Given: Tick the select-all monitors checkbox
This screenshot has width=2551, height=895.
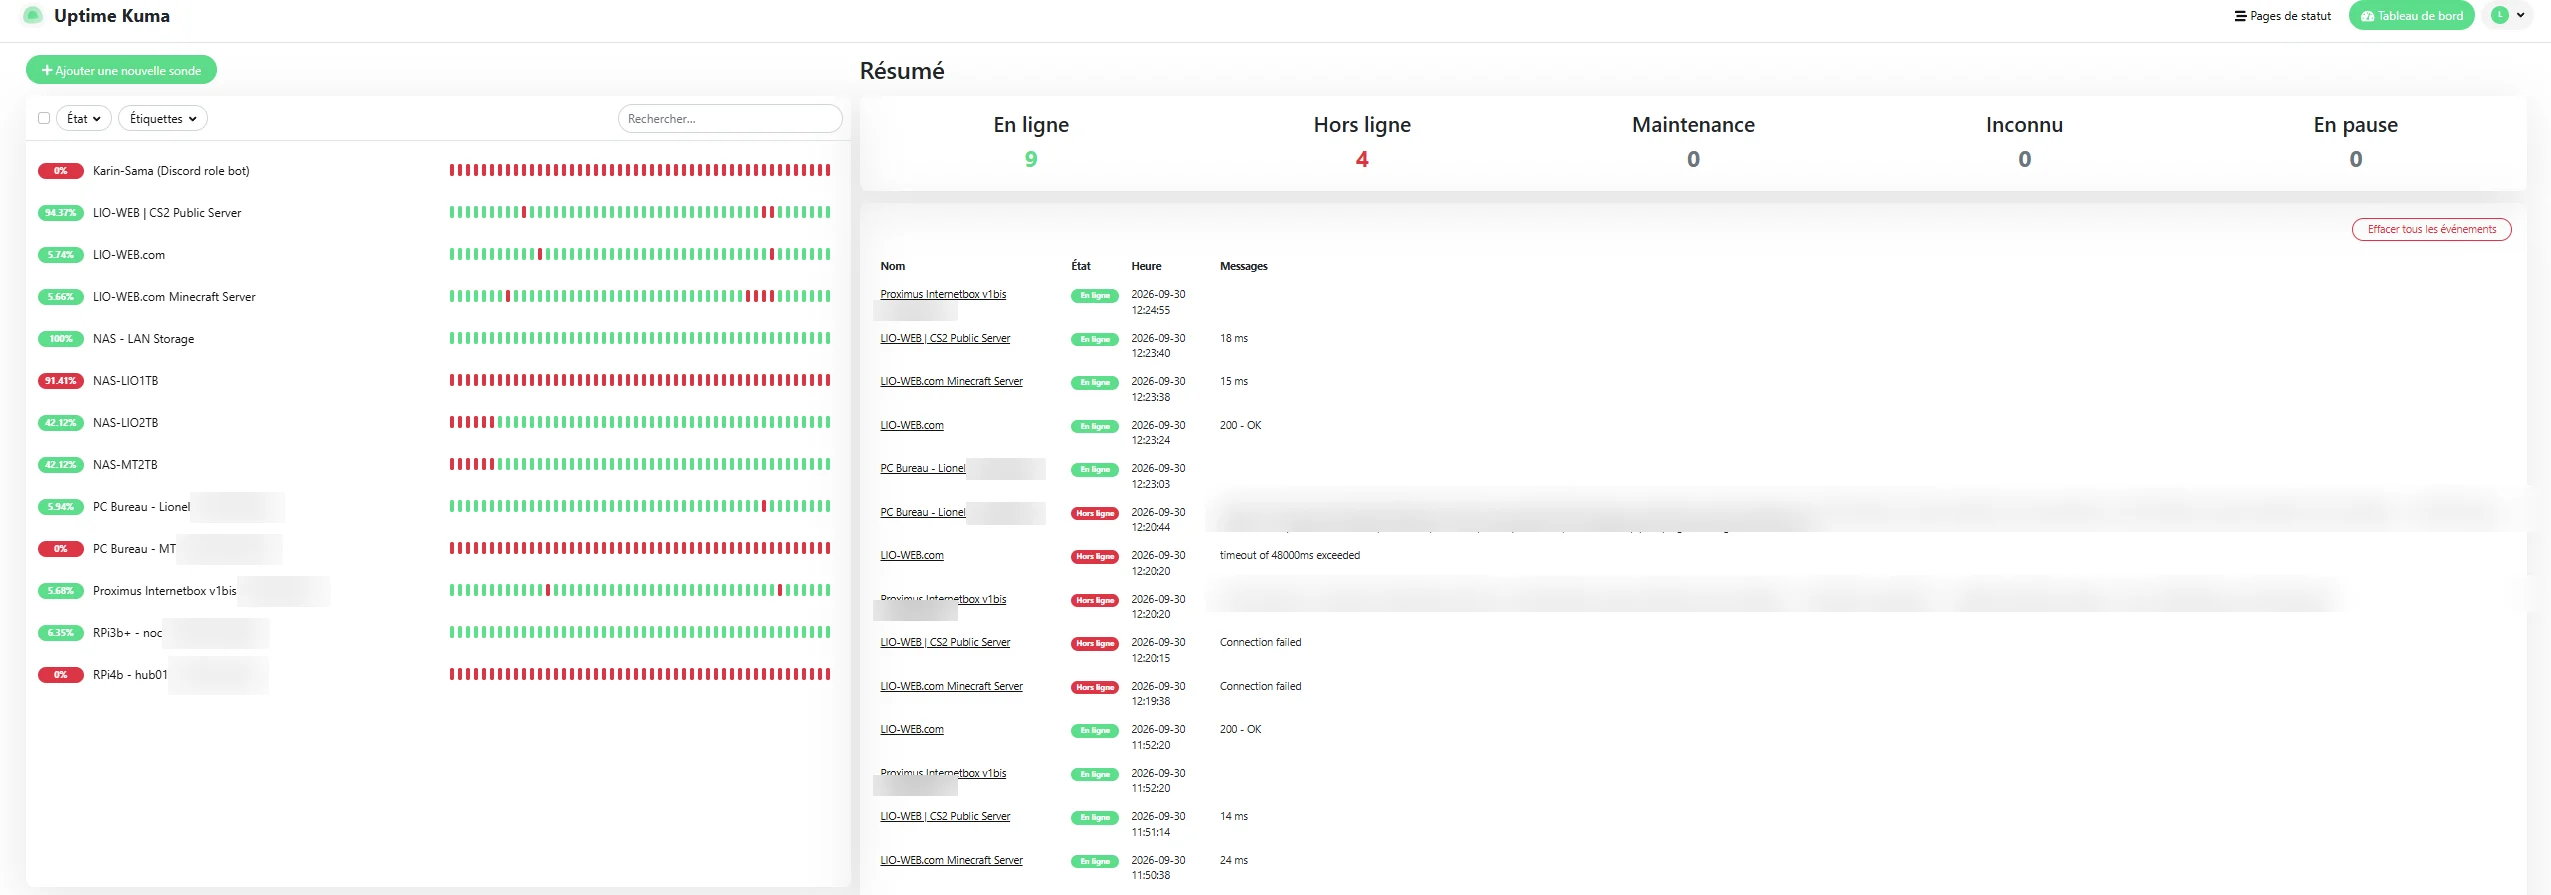Looking at the screenshot, I should click(44, 119).
